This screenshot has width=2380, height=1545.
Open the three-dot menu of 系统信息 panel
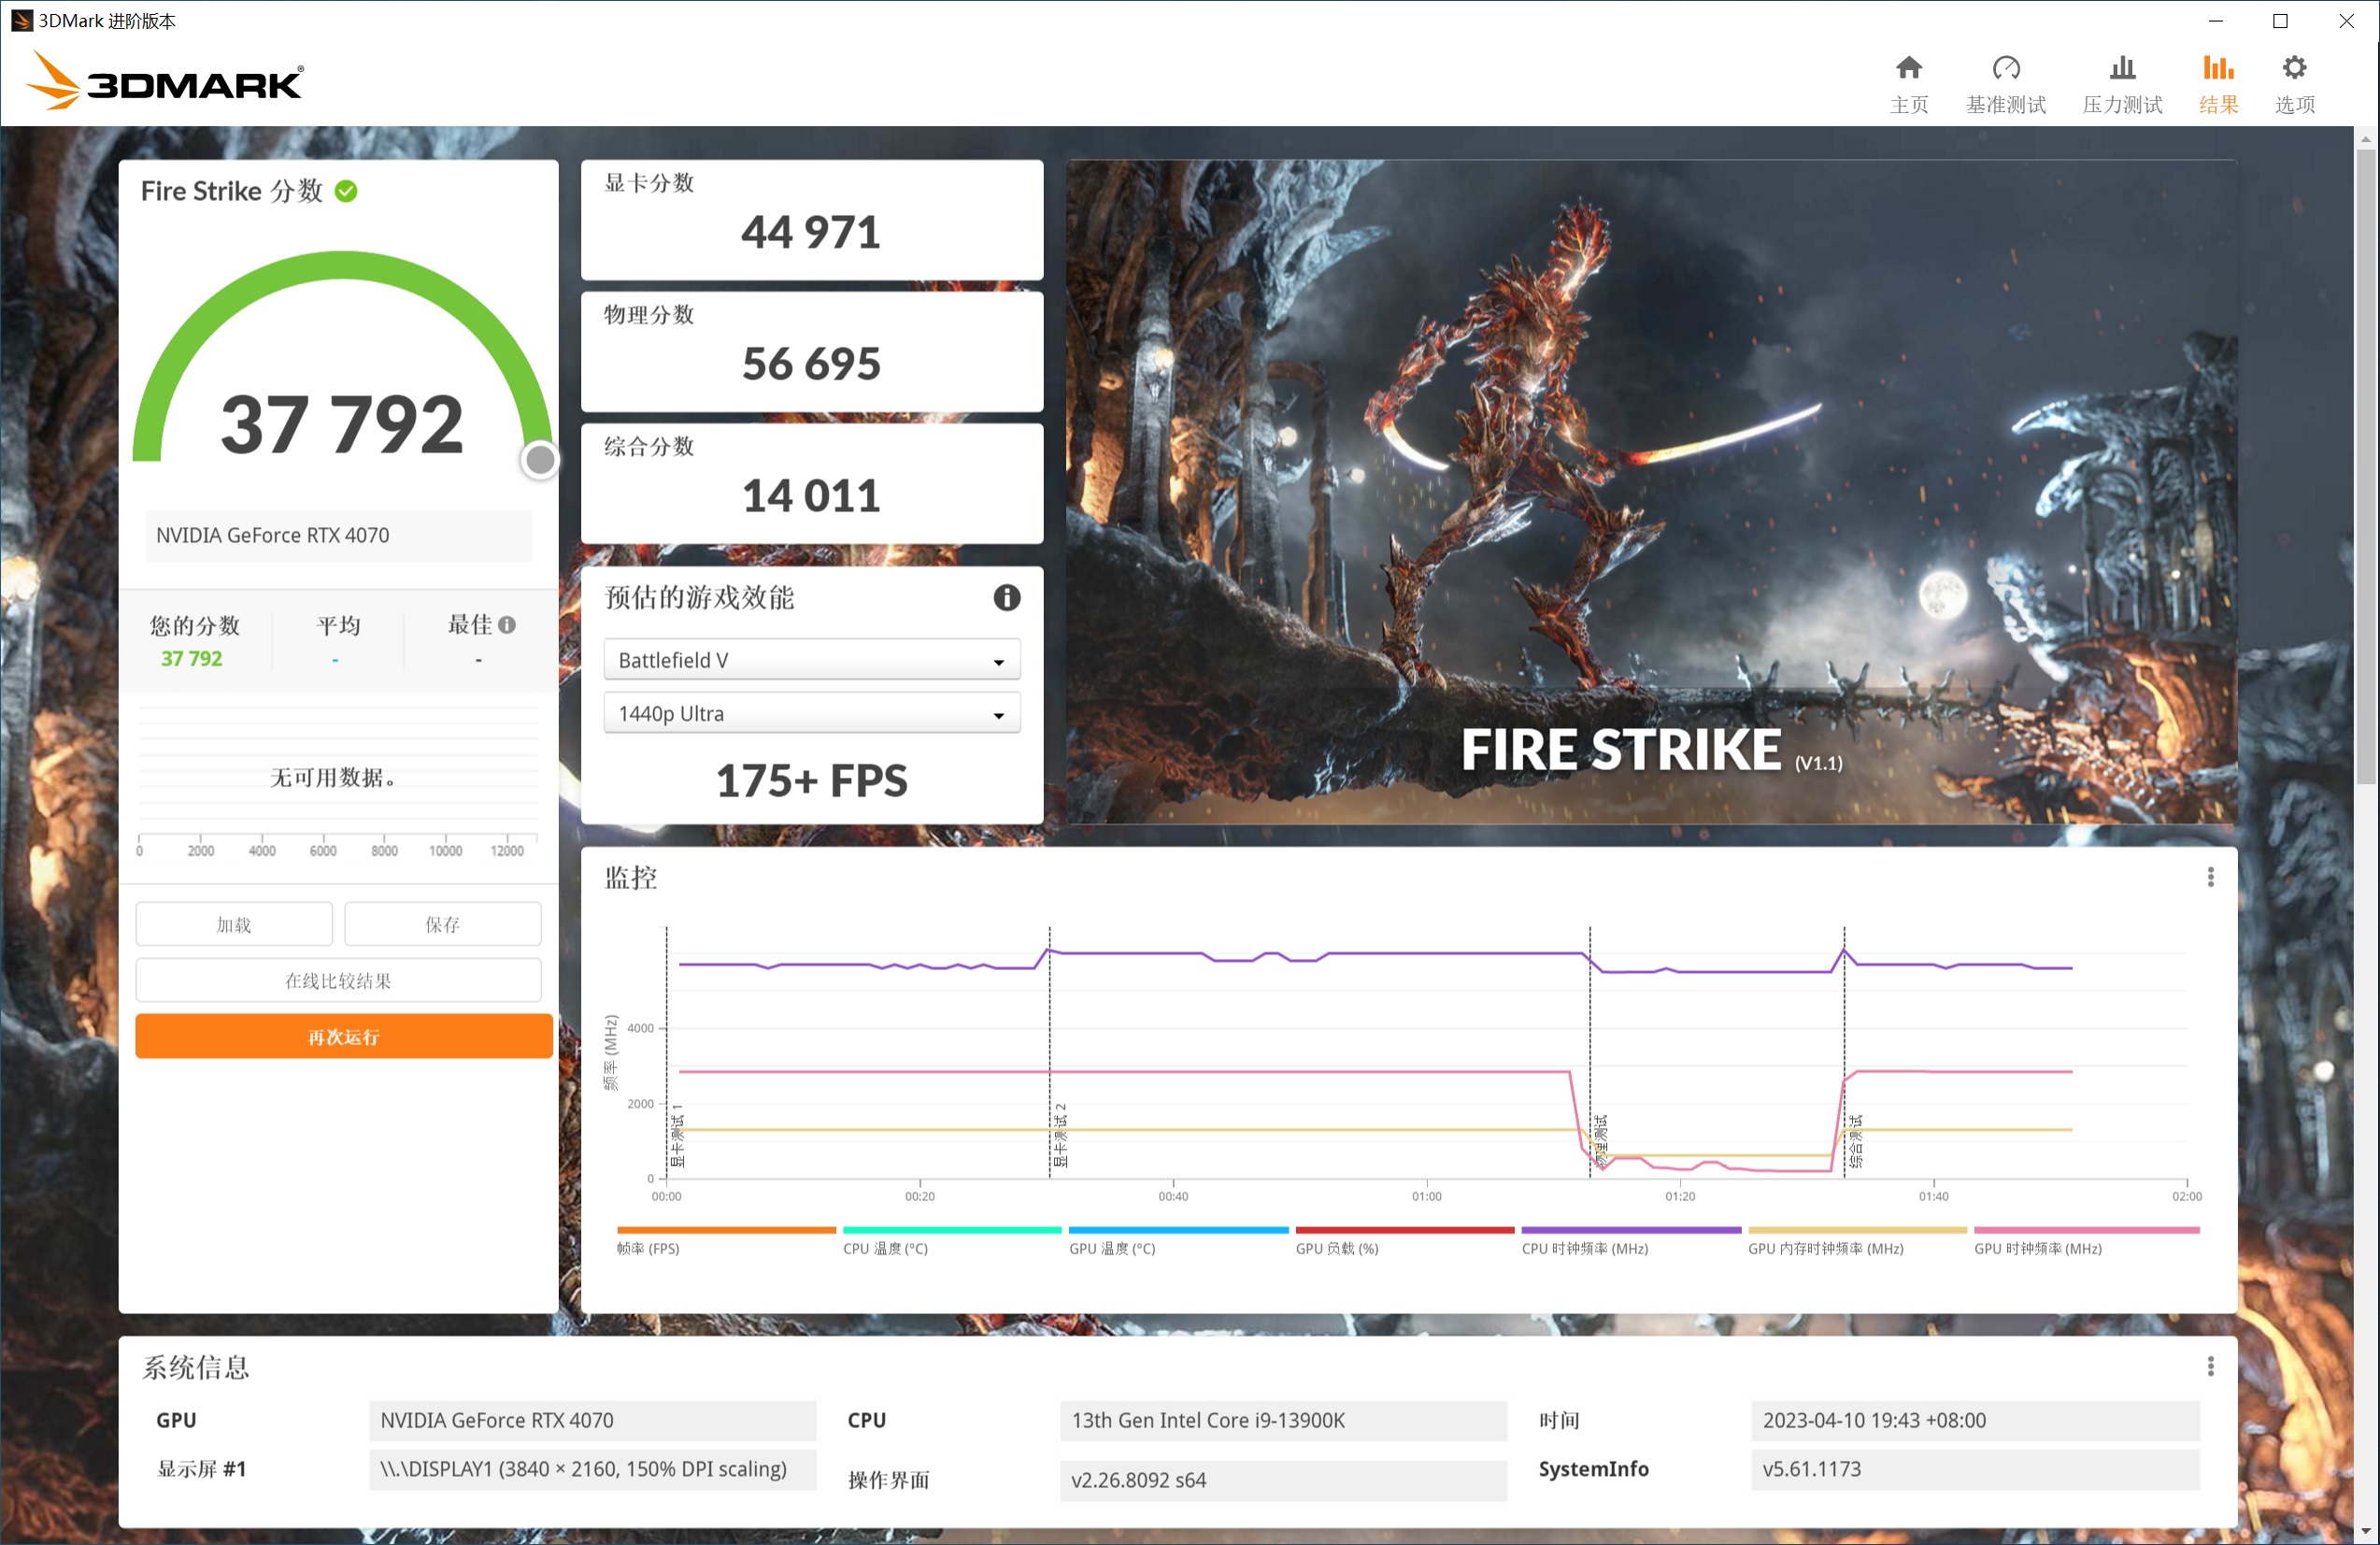click(2210, 1366)
